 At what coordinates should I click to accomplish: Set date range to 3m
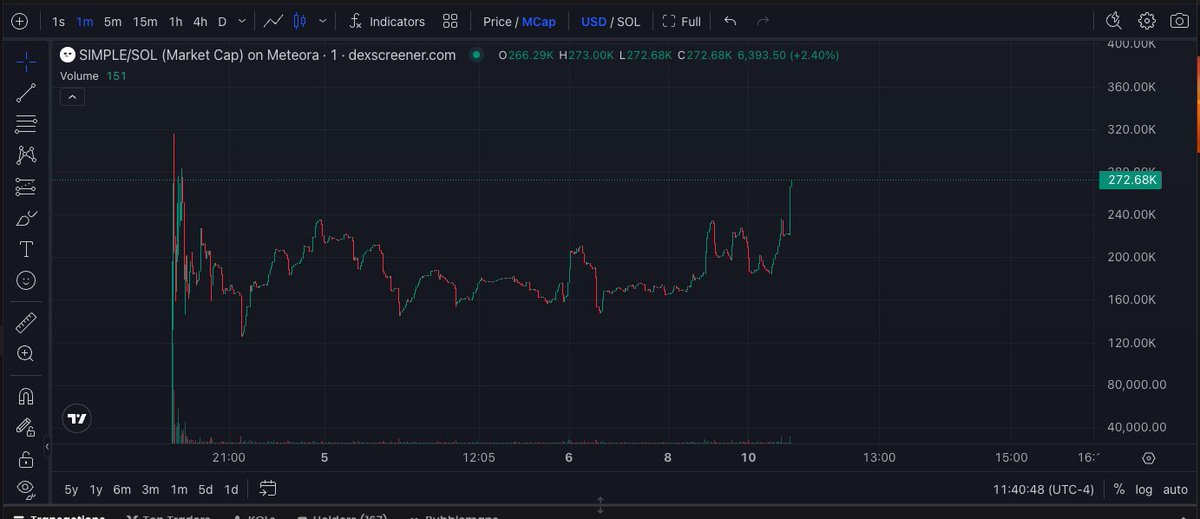tap(150, 489)
